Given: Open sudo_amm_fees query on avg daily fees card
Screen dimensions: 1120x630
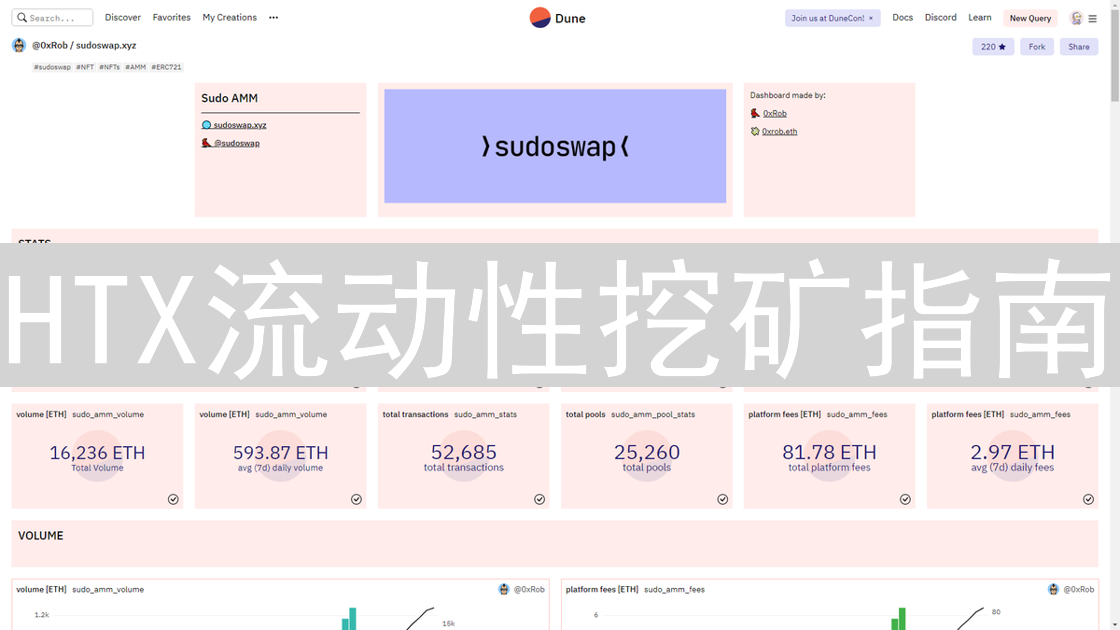Looking at the screenshot, I should [1040, 414].
